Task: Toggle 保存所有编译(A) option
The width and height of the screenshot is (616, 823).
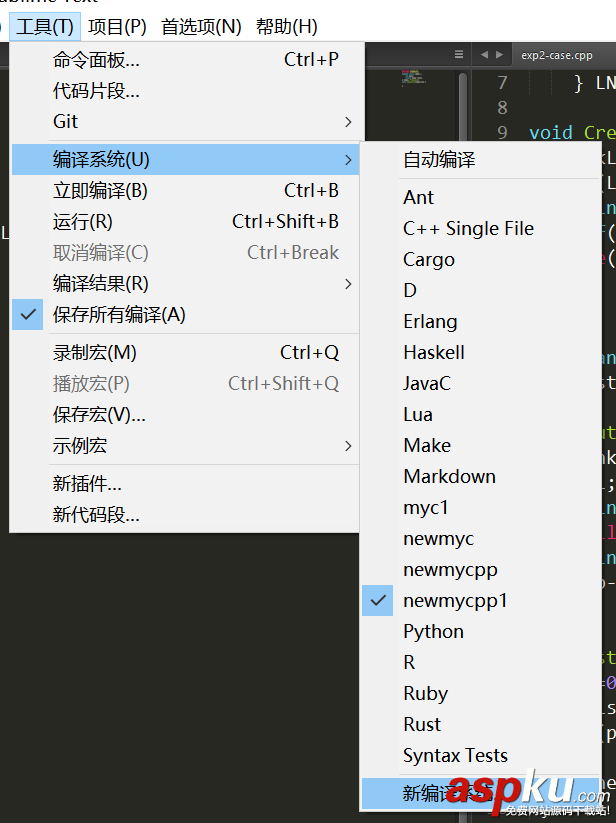Action: click(x=185, y=315)
